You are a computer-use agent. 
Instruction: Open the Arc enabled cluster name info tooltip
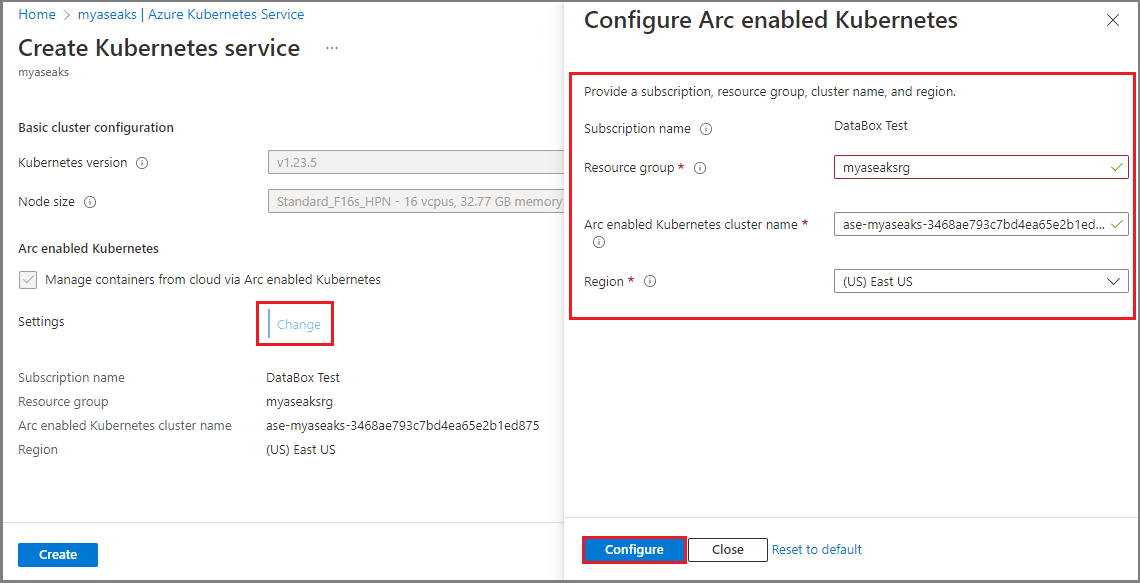(x=599, y=241)
